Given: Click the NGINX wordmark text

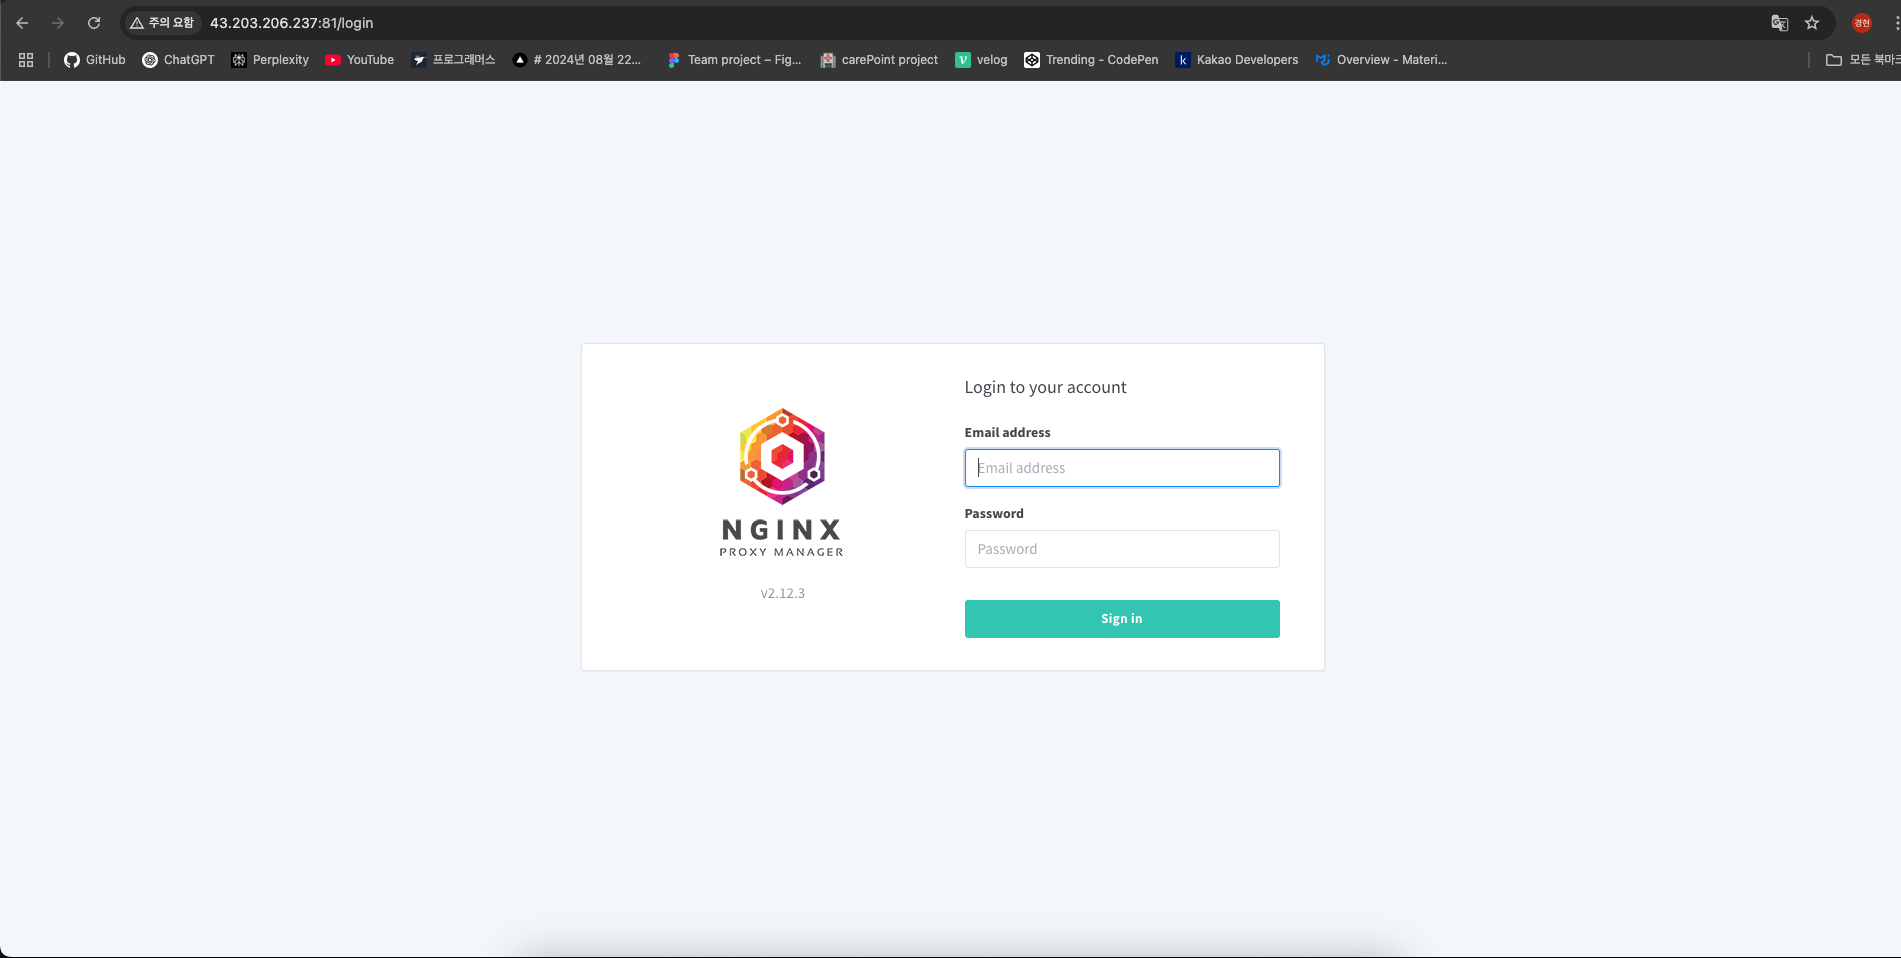Looking at the screenshot, I should tap(782, 530).
